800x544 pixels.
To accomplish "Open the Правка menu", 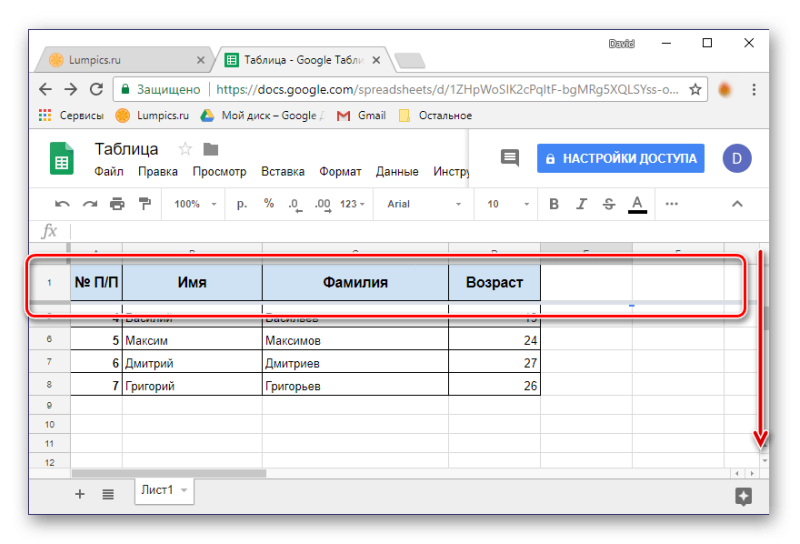I will tap(158, 172).
